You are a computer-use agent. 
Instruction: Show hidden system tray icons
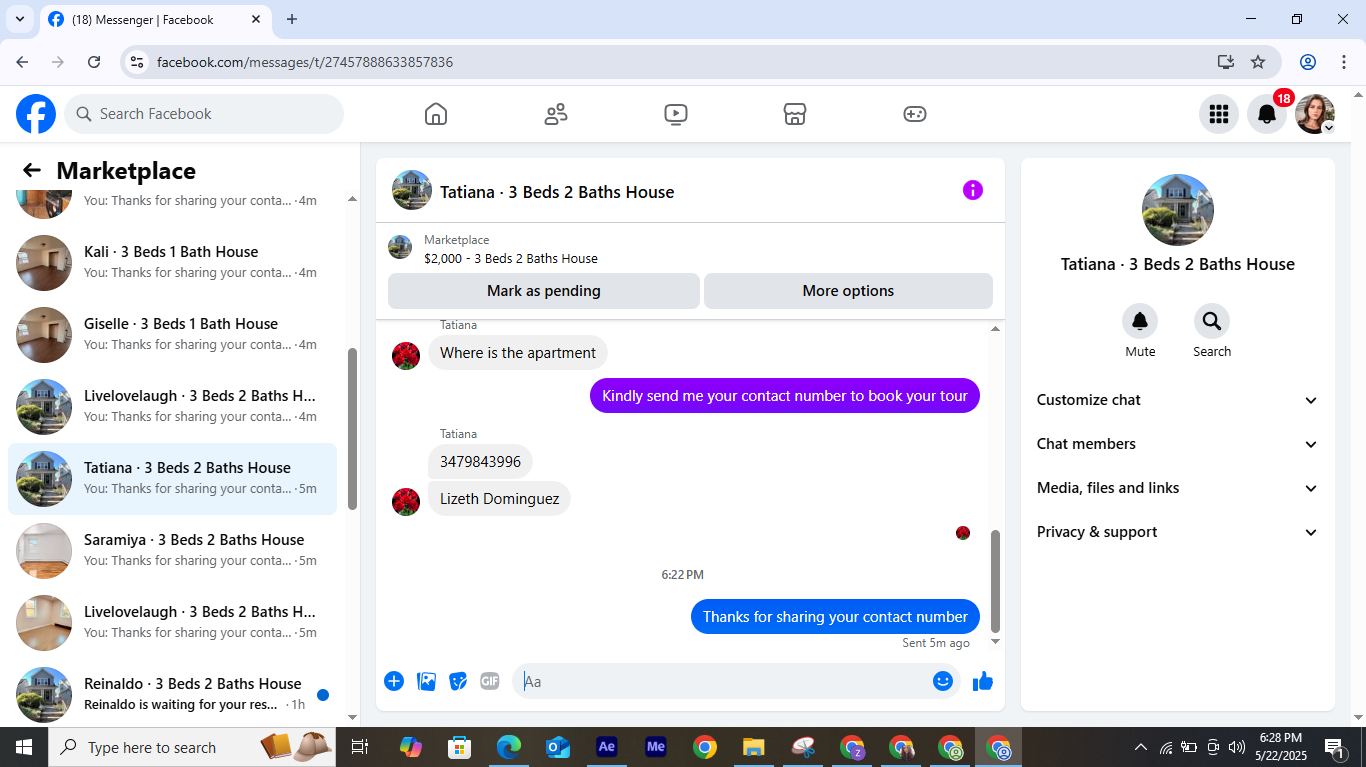(1141, 747)
